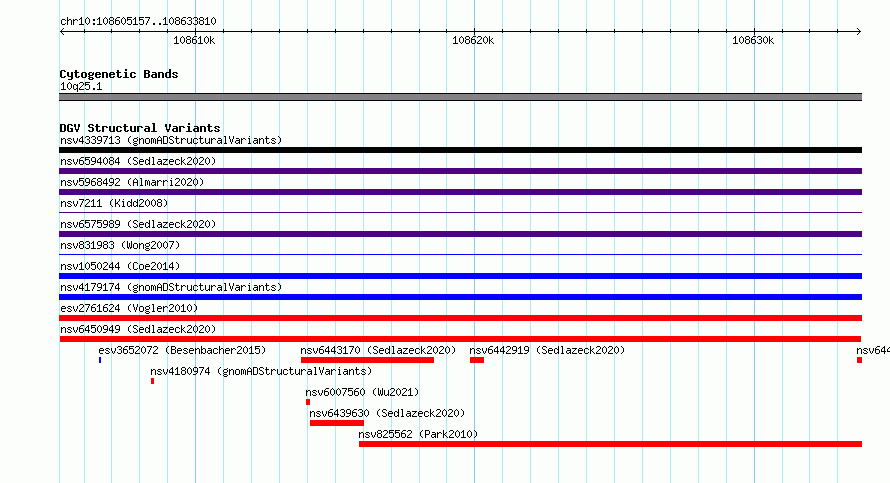Click the 108630k ruler position label
Image resolution: width=890 pixels, height=483 pixels.
(x=753, y=40)
